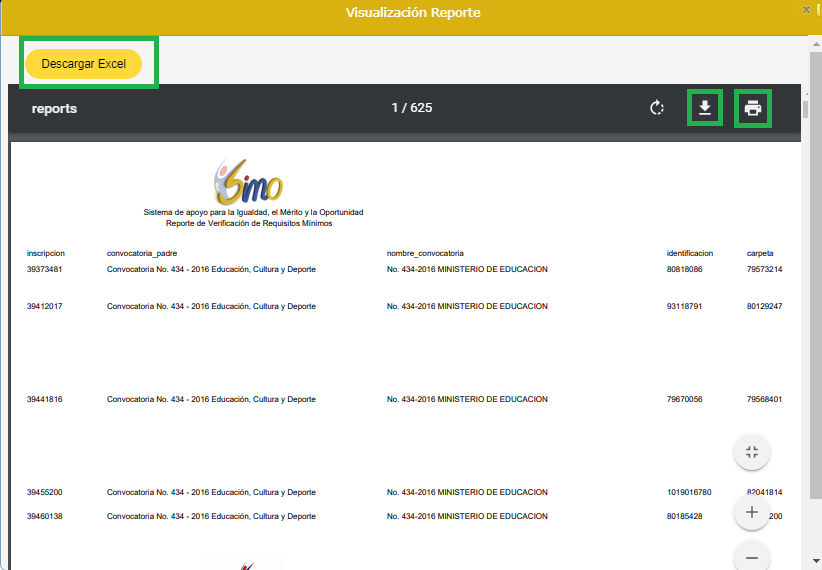This screenshot has height=570, width=822.
Task: Click the dialog scrollbar up arrow
Action: click(x=815, y=43)
